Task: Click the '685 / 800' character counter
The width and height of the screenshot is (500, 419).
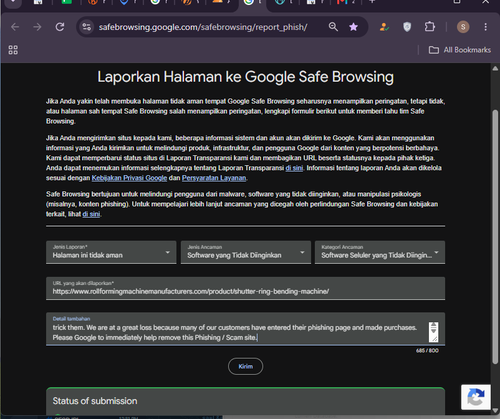Action: click(427, 351)
